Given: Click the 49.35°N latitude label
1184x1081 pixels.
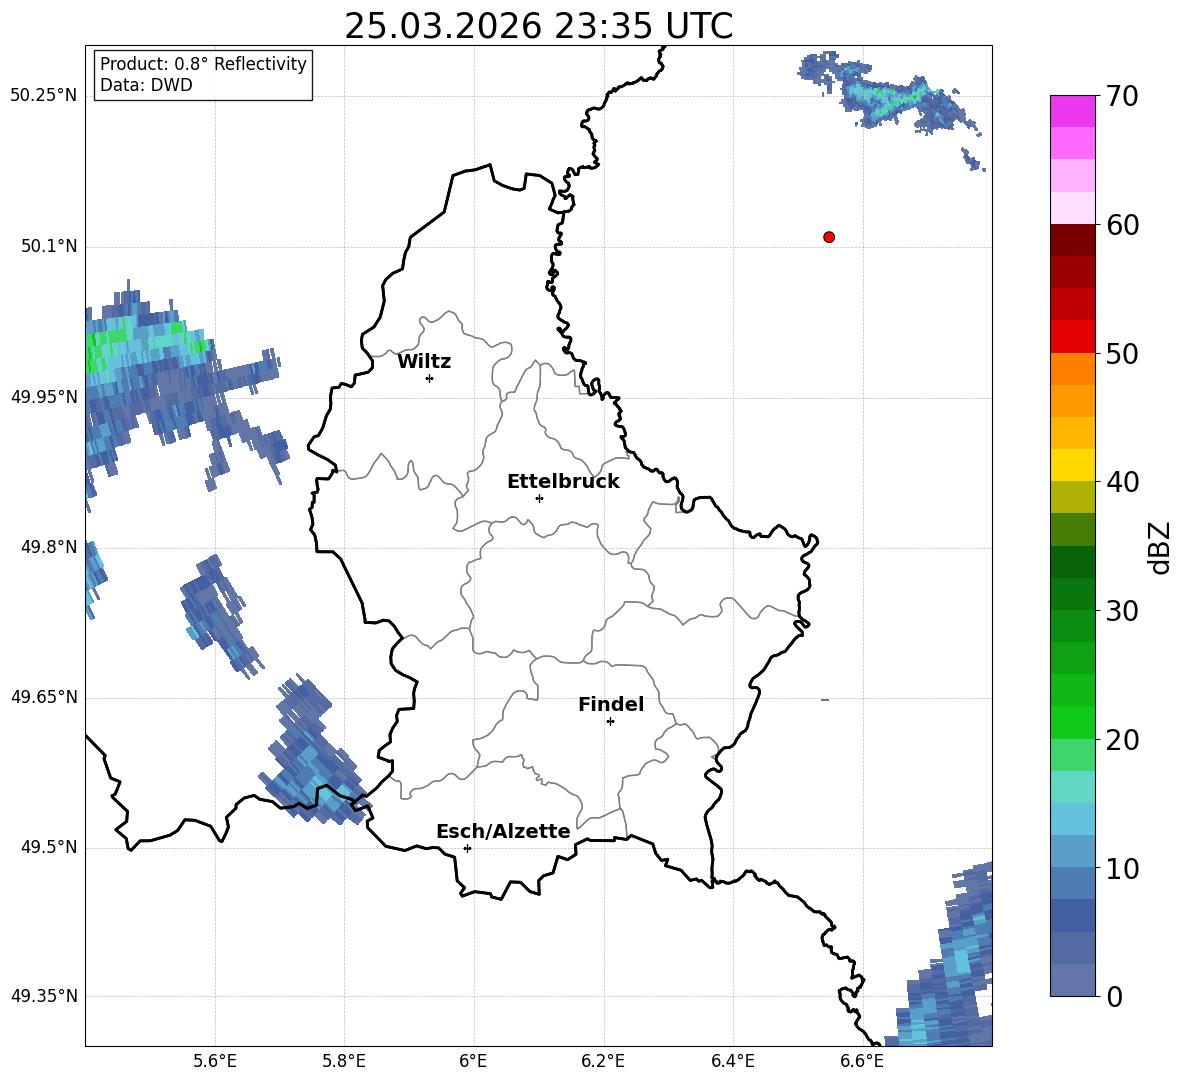Looking at the screenshot, I should (44, 996).
